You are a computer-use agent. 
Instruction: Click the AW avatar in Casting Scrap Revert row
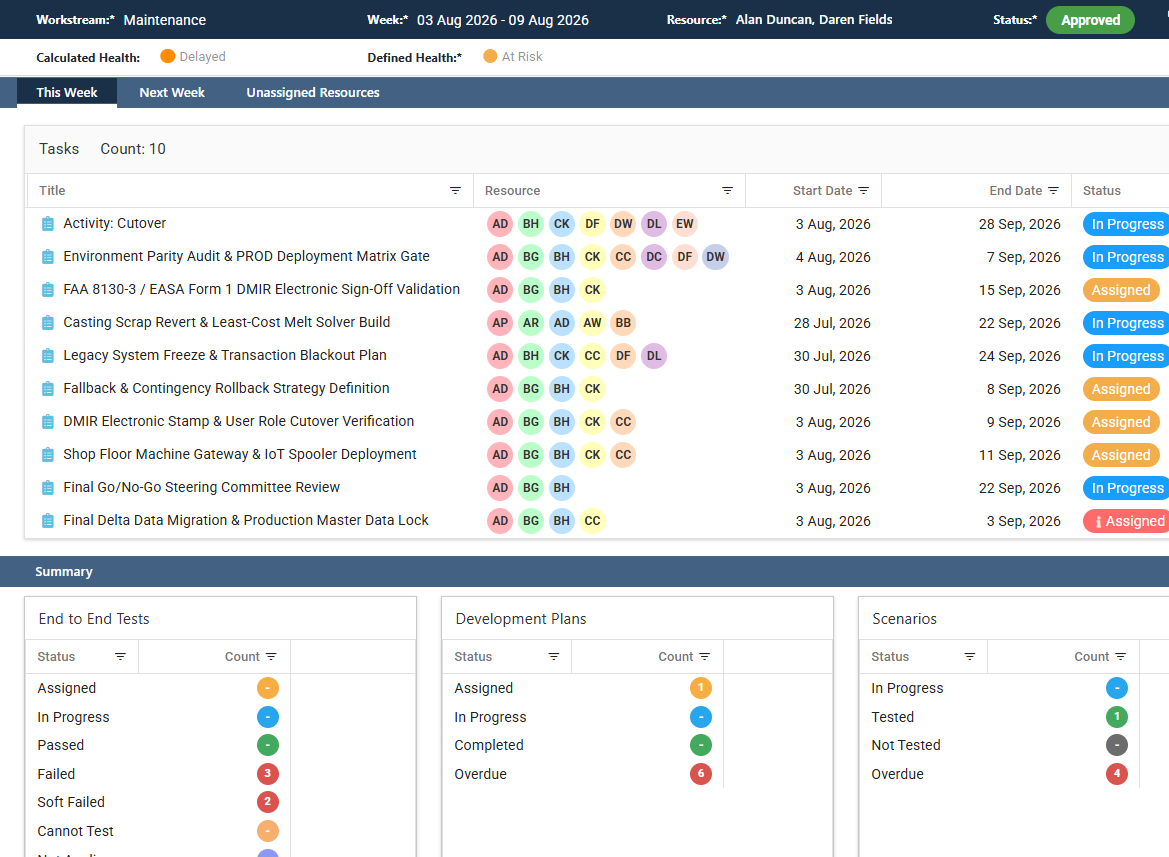coord(593,323)
